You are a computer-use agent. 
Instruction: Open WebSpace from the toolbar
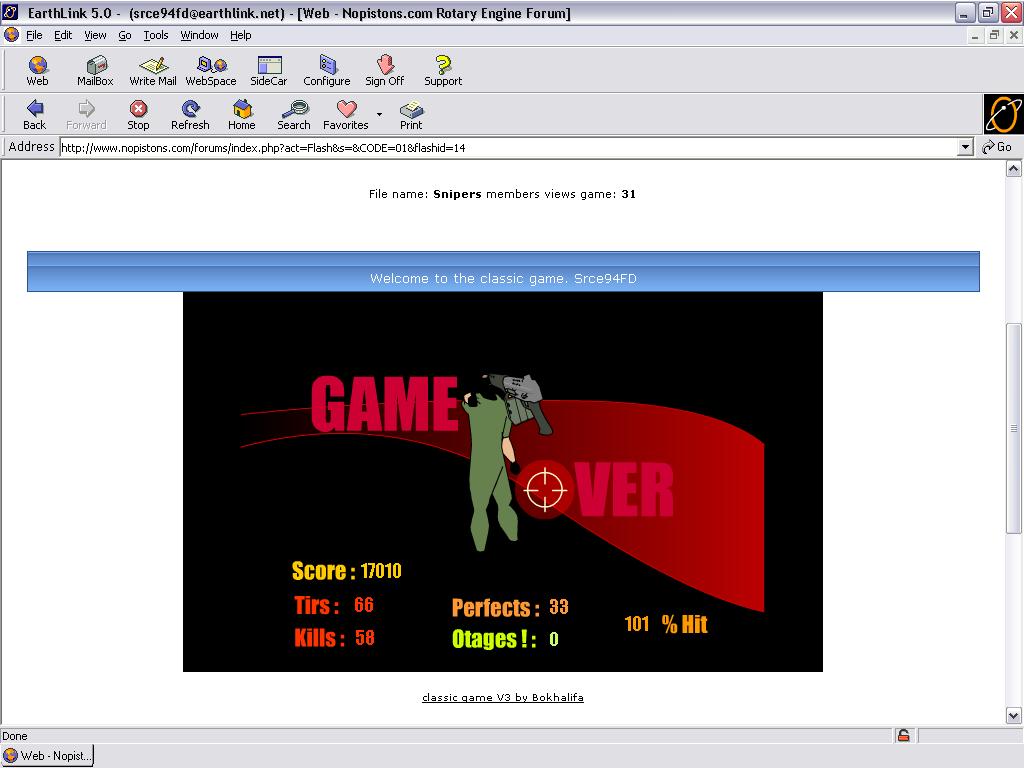(x=211, y=70)
